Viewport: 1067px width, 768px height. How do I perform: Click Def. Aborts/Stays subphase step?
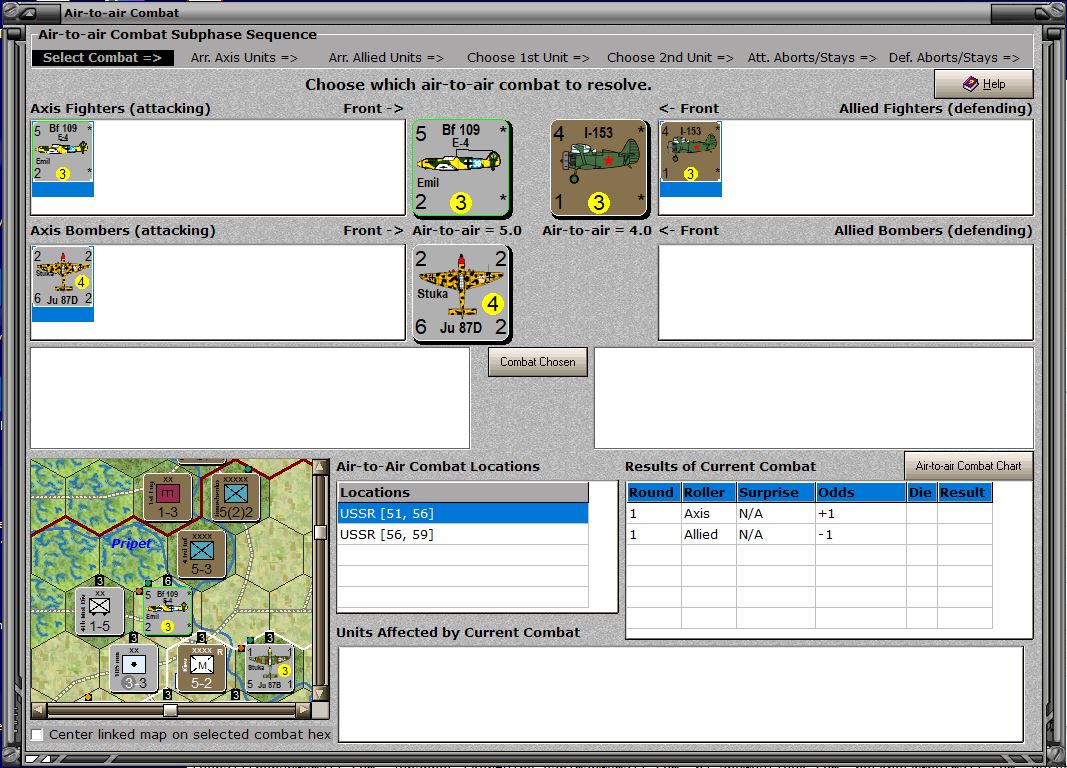[x=954, y=58]
